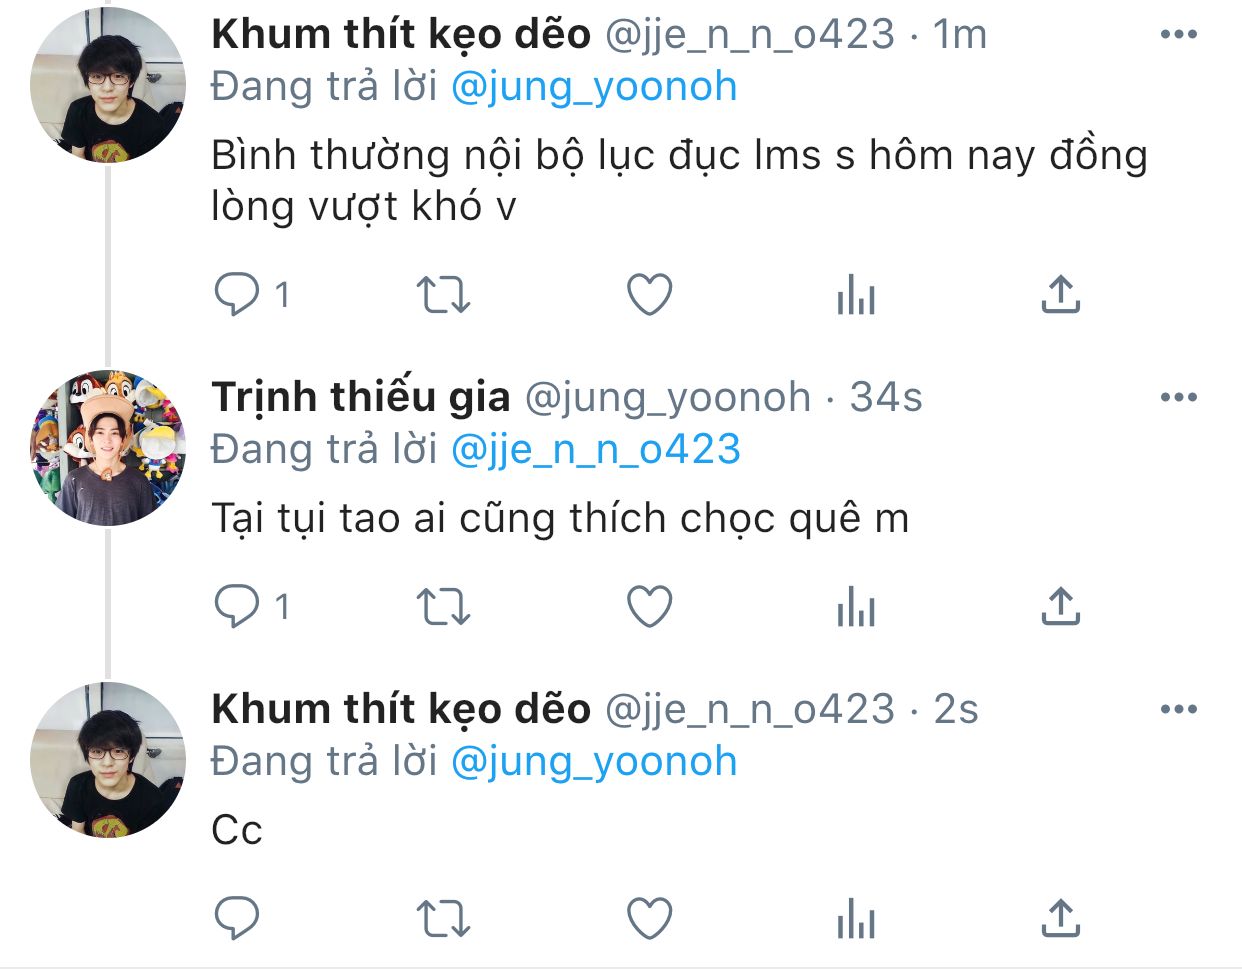This screenshot has width=1242, height=969.
Task: Open Trịnh thiếu gia's profile avatar
Action: click(108, 447)
